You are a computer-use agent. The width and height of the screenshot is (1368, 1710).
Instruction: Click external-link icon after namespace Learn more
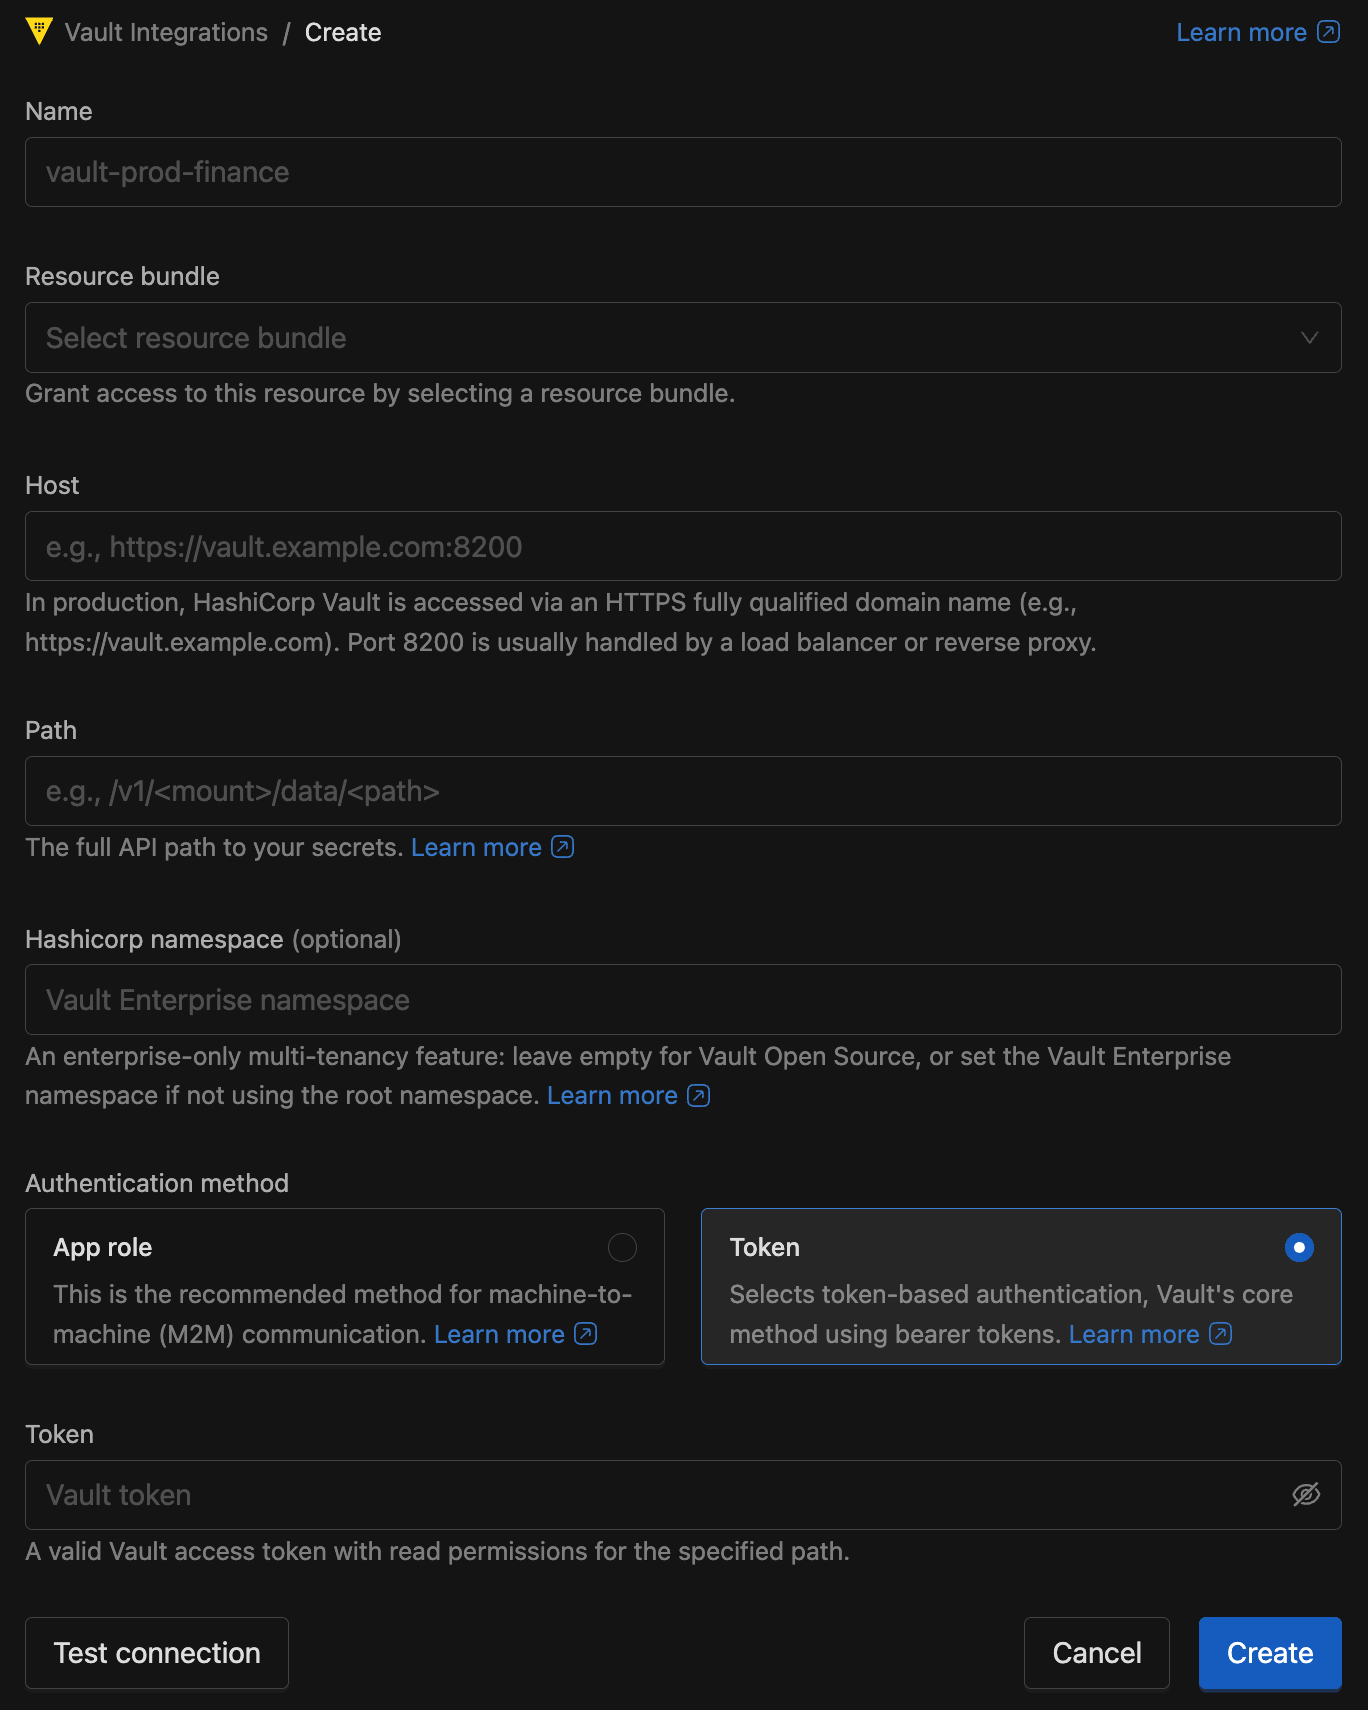[699, 1095]
